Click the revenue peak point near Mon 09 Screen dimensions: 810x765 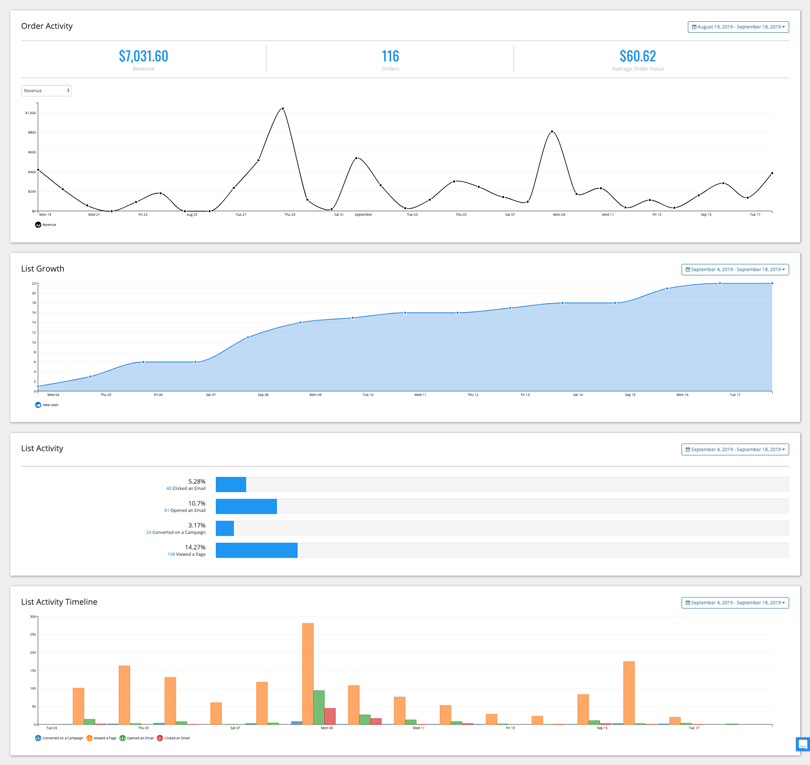(x=552, y=132)
